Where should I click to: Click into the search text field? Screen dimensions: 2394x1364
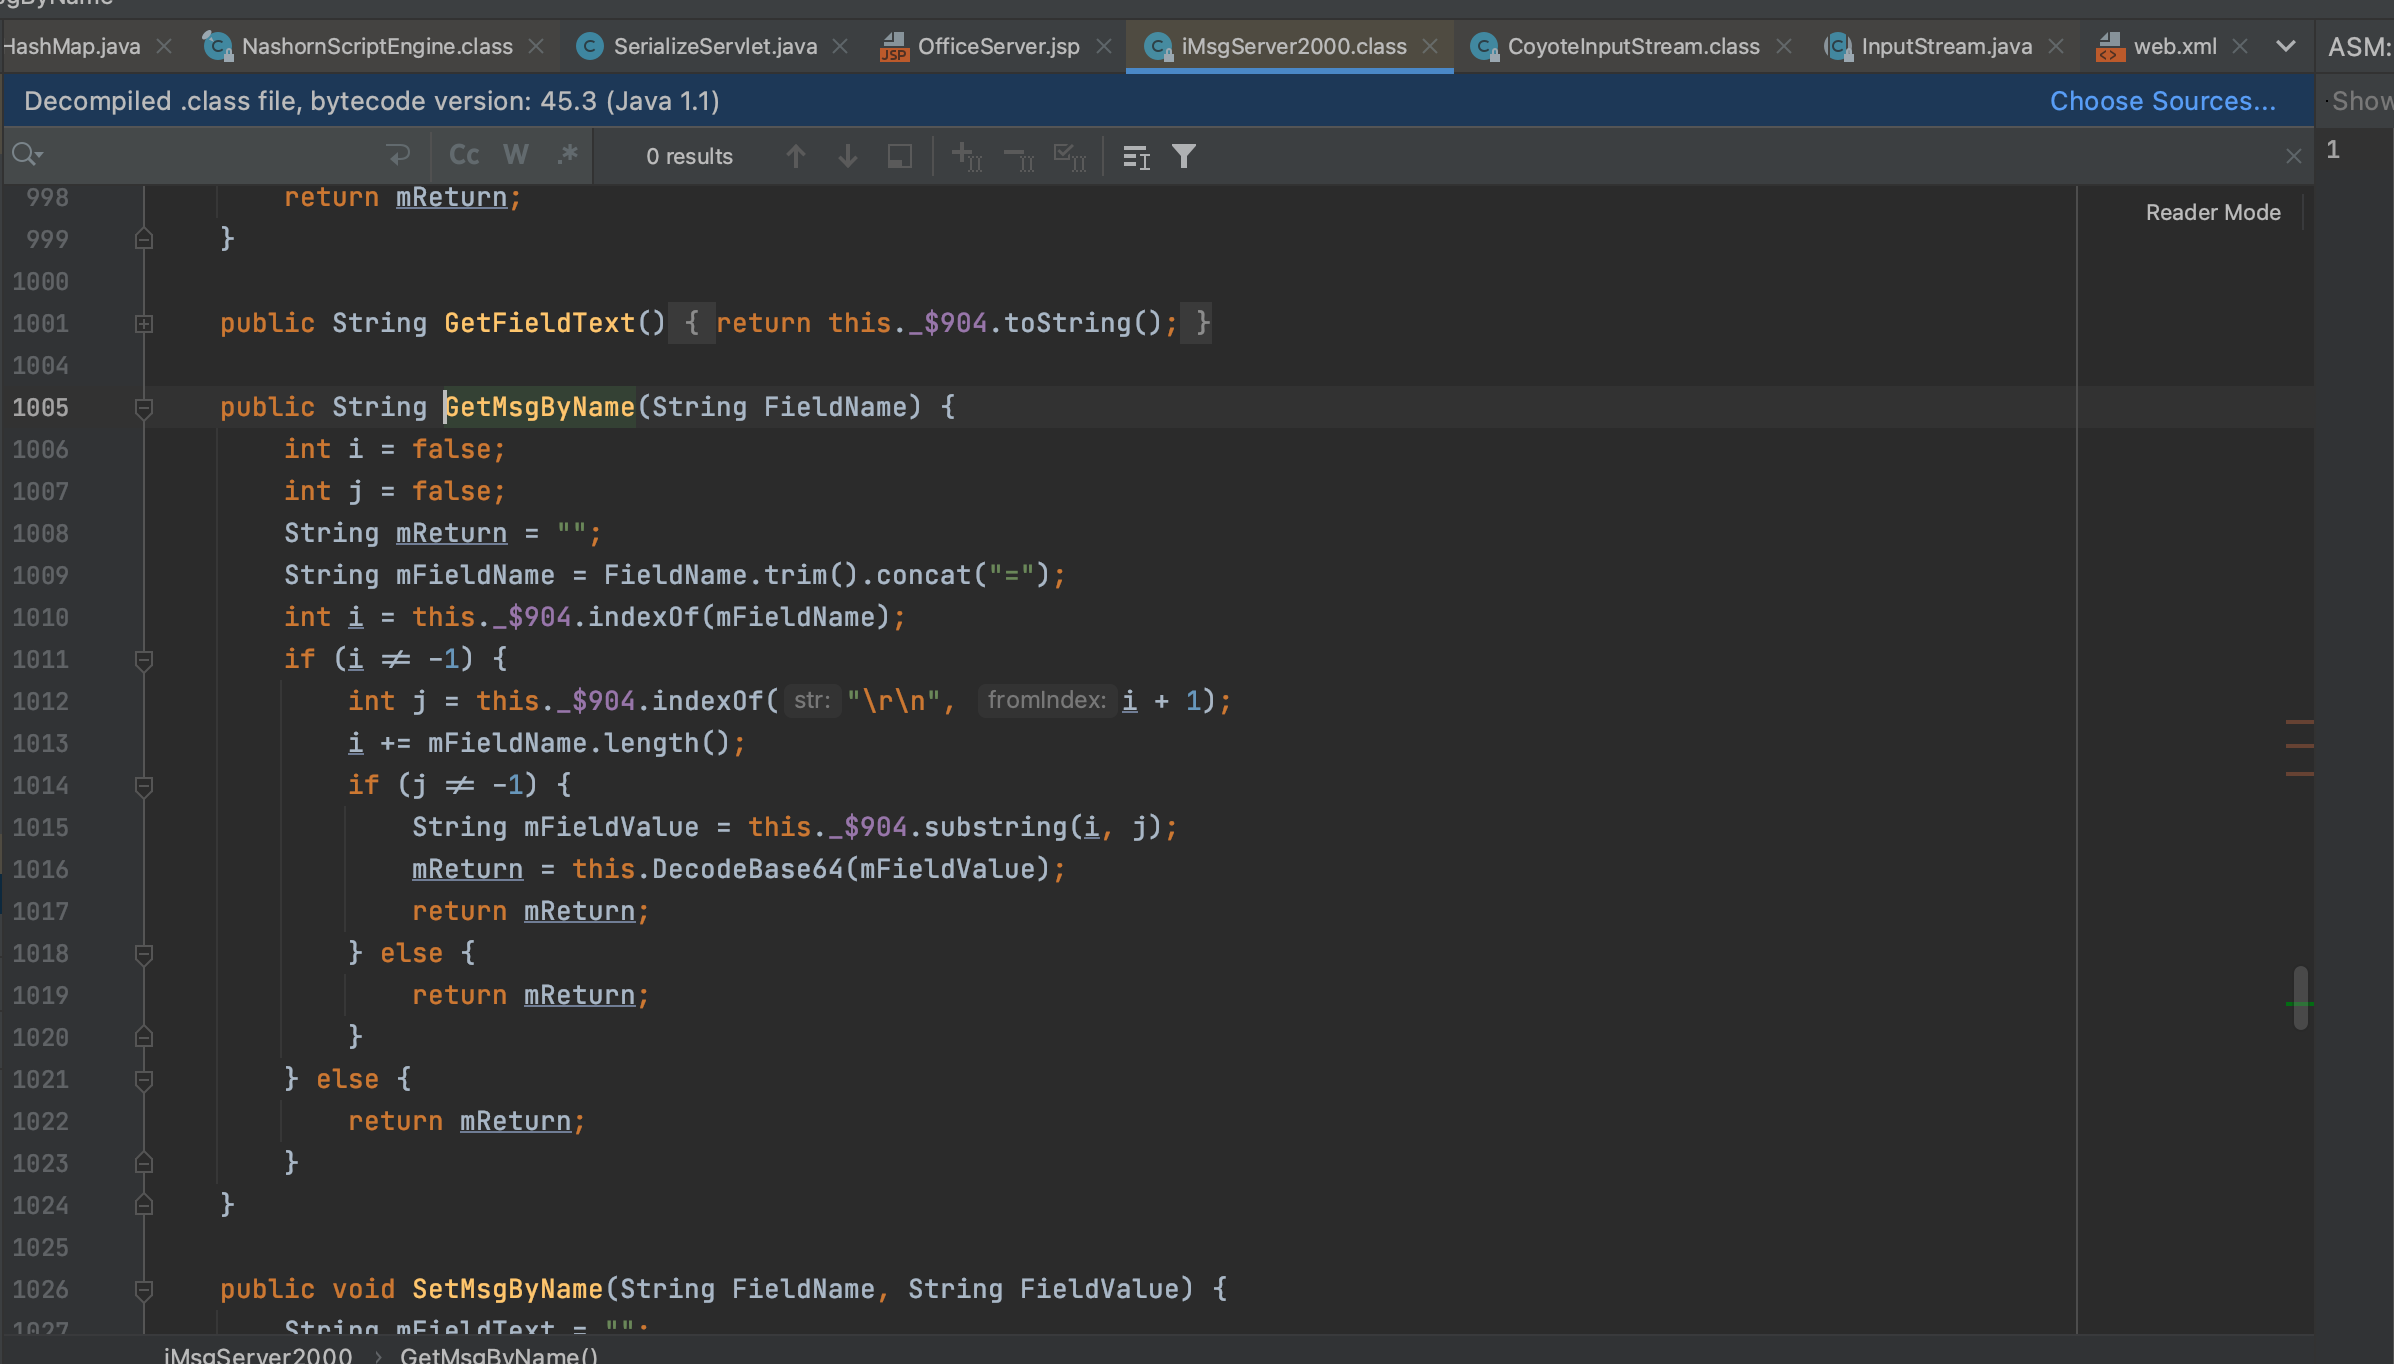210,155
